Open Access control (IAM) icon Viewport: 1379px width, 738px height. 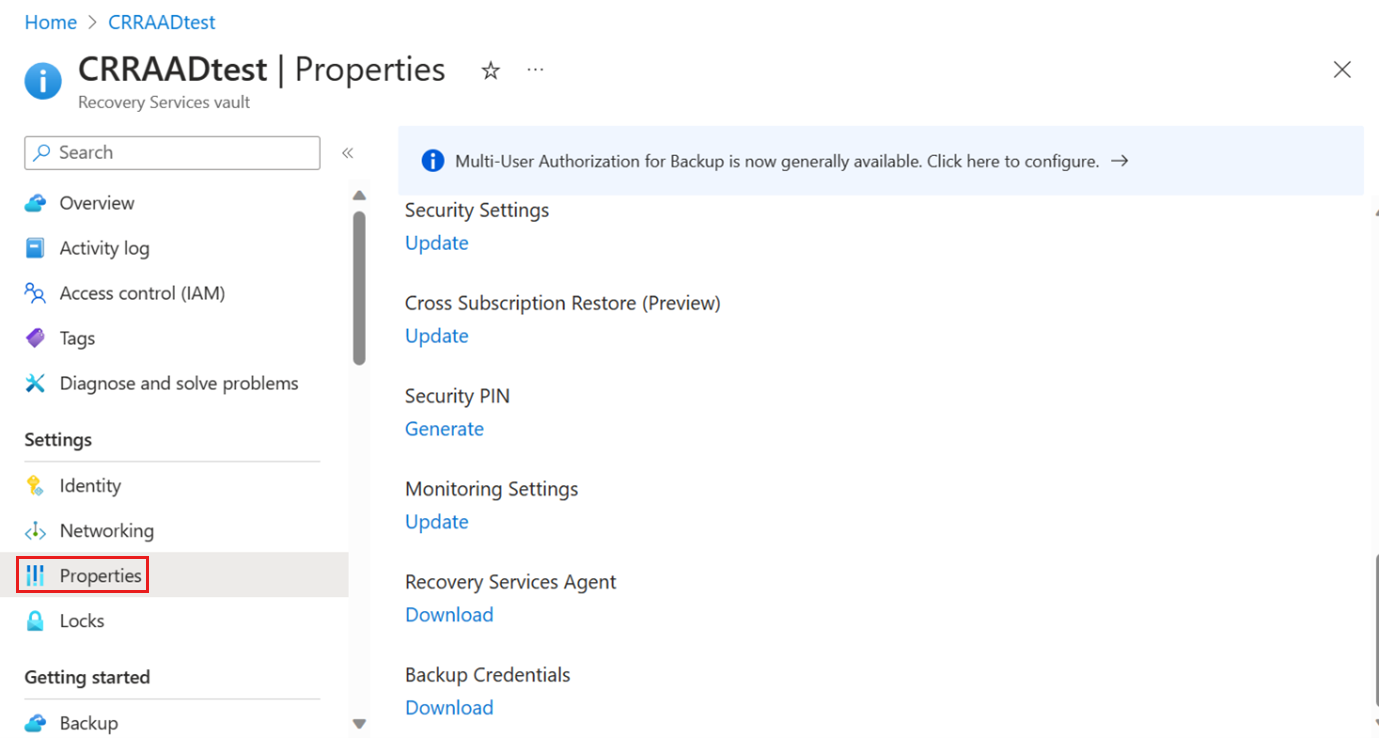(x=36, y=293)
